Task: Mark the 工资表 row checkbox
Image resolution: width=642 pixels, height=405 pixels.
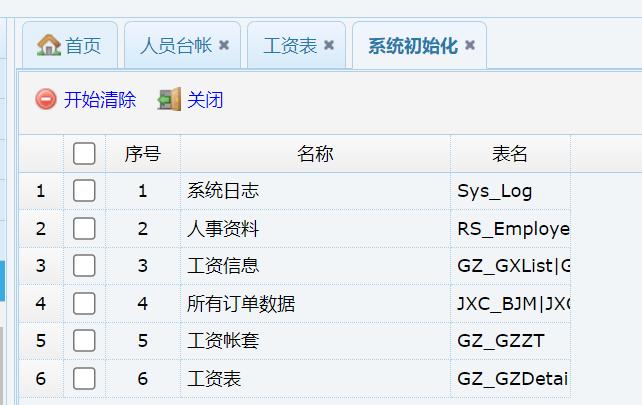Action: [x=84, y=379]
